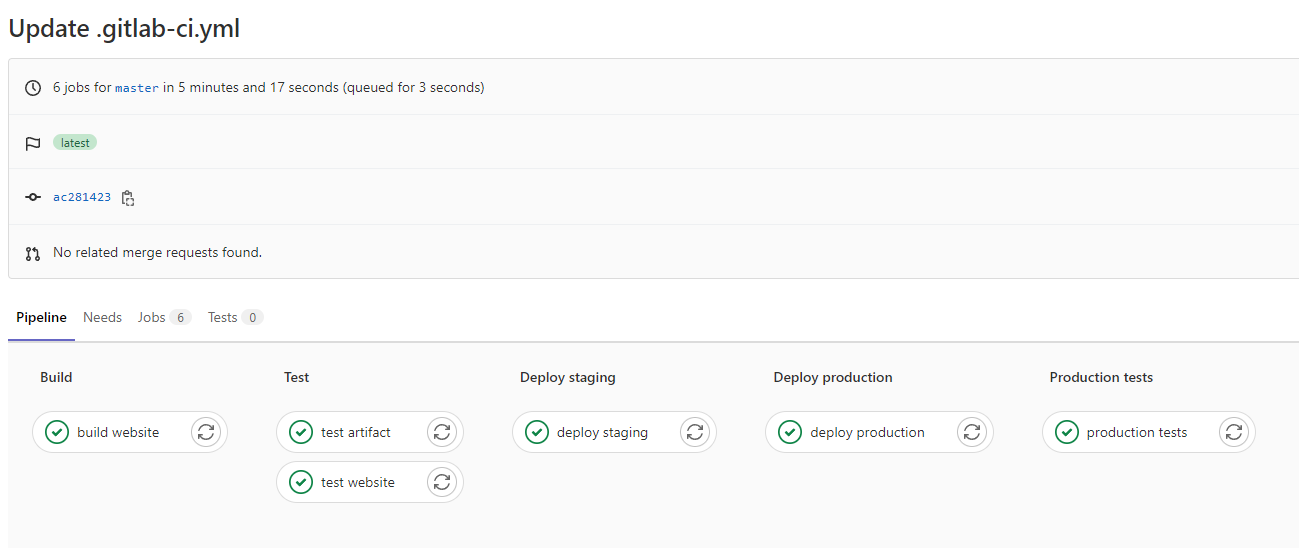Viewport: 1299px width, 548px height.
Task: Retry the production tests job
Action: coord(1234,432)
